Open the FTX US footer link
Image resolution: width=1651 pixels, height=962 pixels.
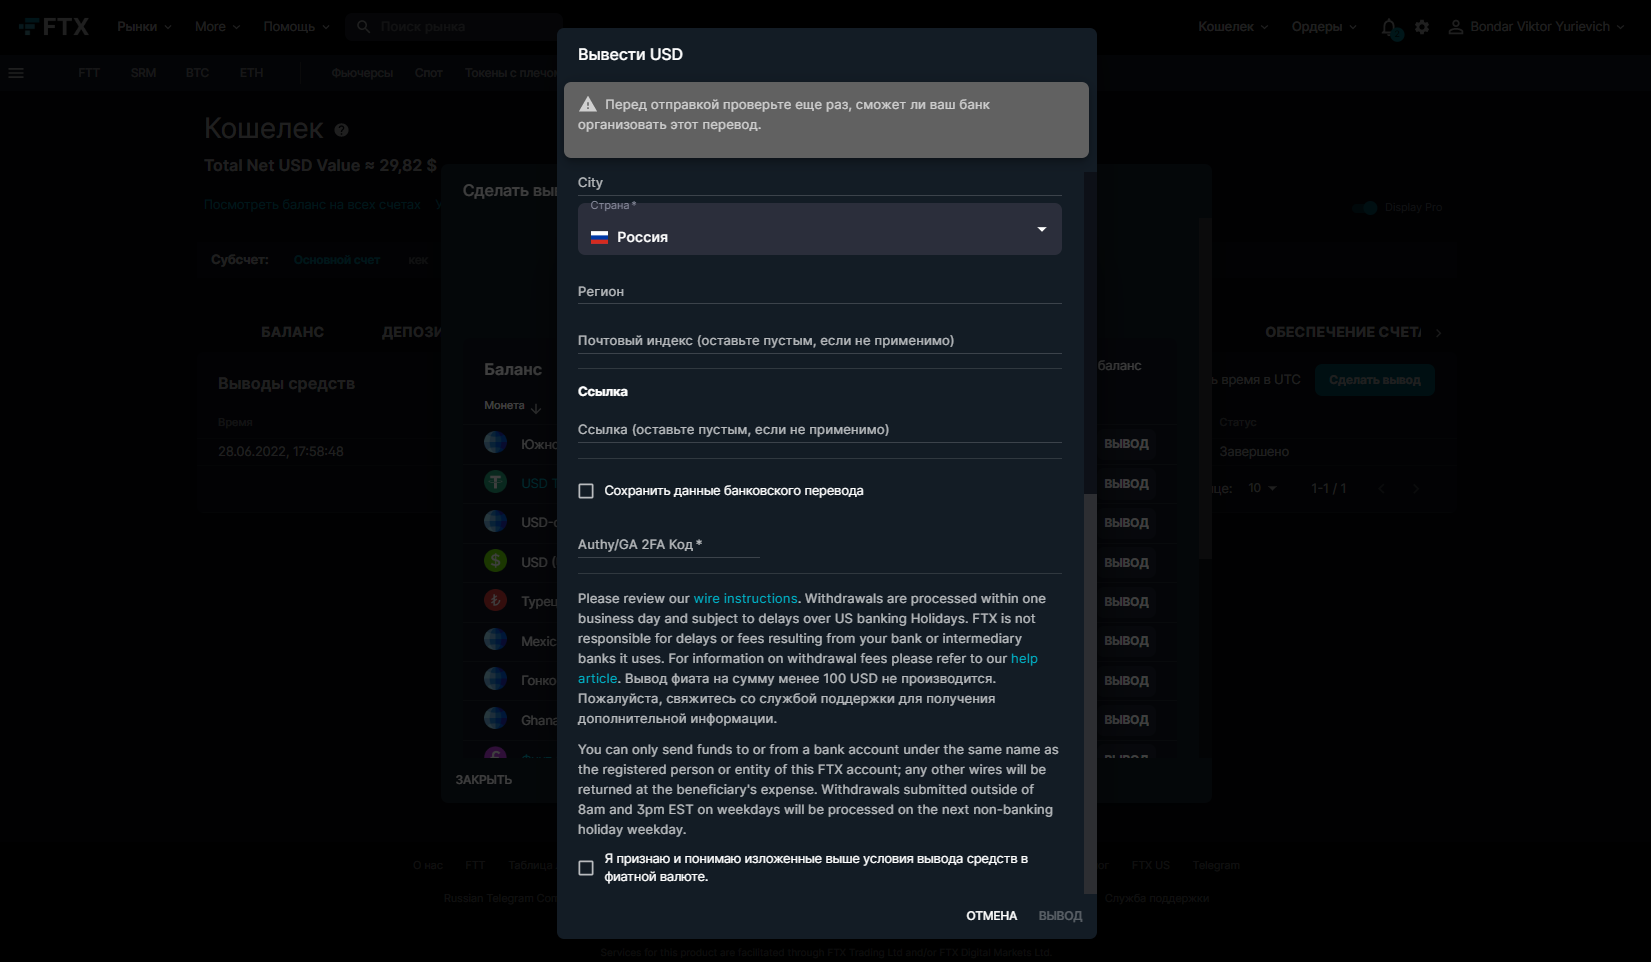(1150, 865)
